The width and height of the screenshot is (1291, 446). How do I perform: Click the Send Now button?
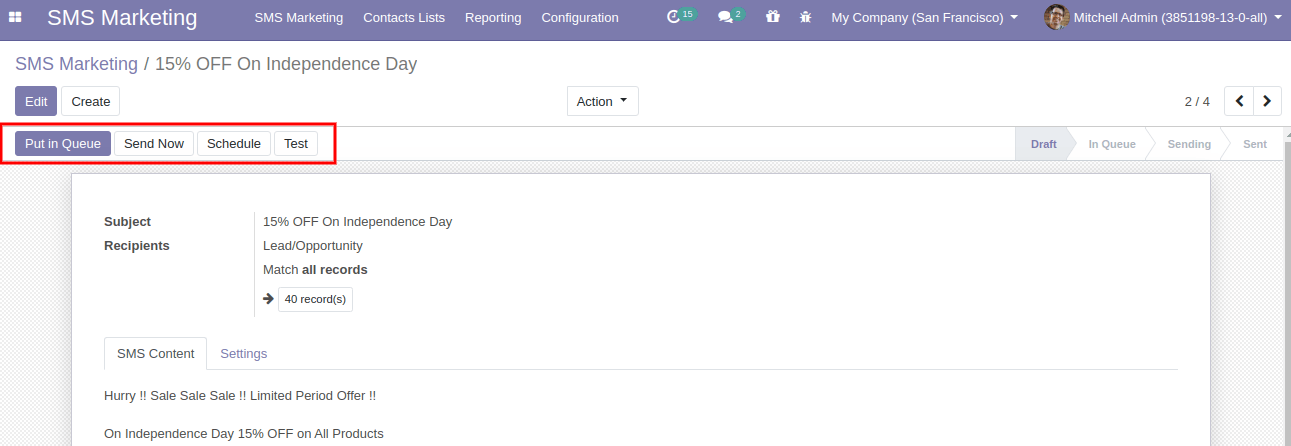[154, 143]
